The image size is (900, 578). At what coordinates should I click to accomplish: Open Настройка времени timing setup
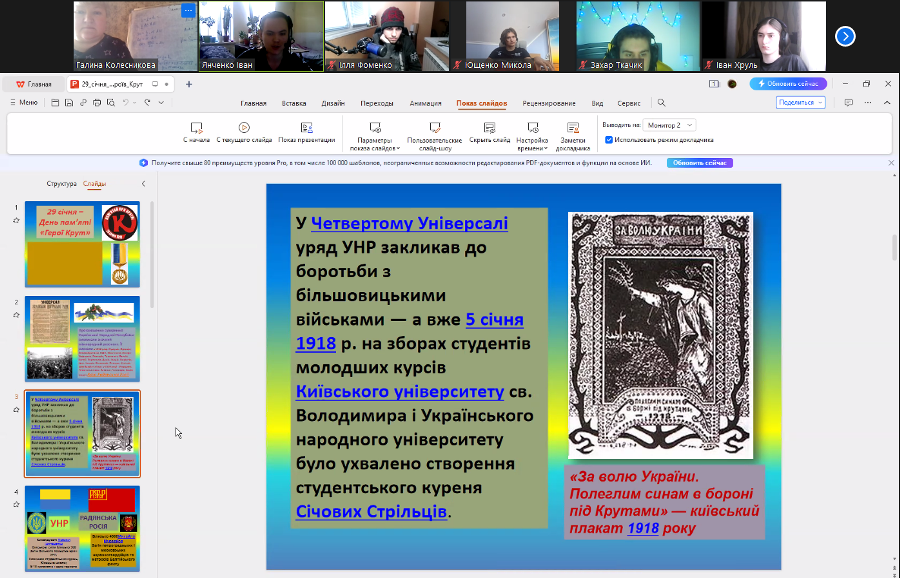(532, 136)
